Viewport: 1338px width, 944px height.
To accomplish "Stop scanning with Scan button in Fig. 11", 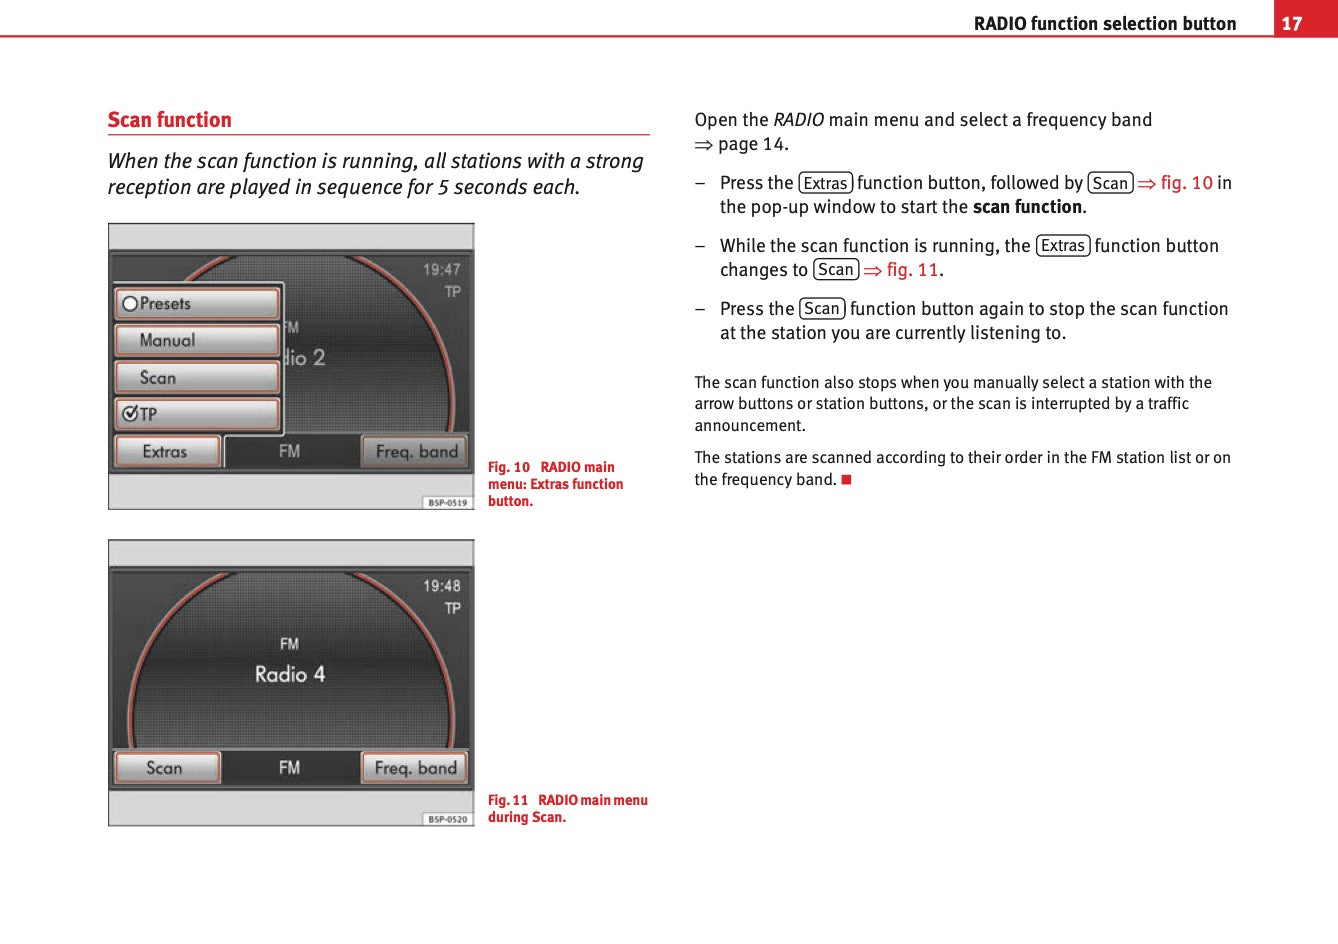I will [x=166, y=768].
